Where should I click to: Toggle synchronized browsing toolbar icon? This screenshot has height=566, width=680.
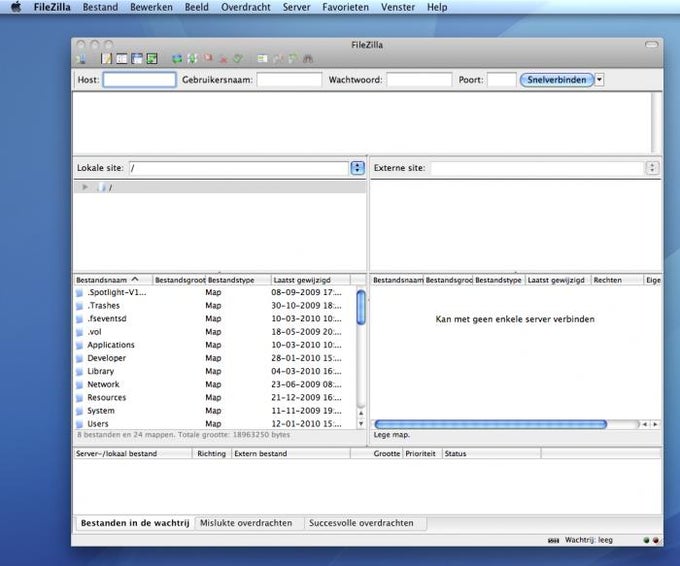point(293,59)
